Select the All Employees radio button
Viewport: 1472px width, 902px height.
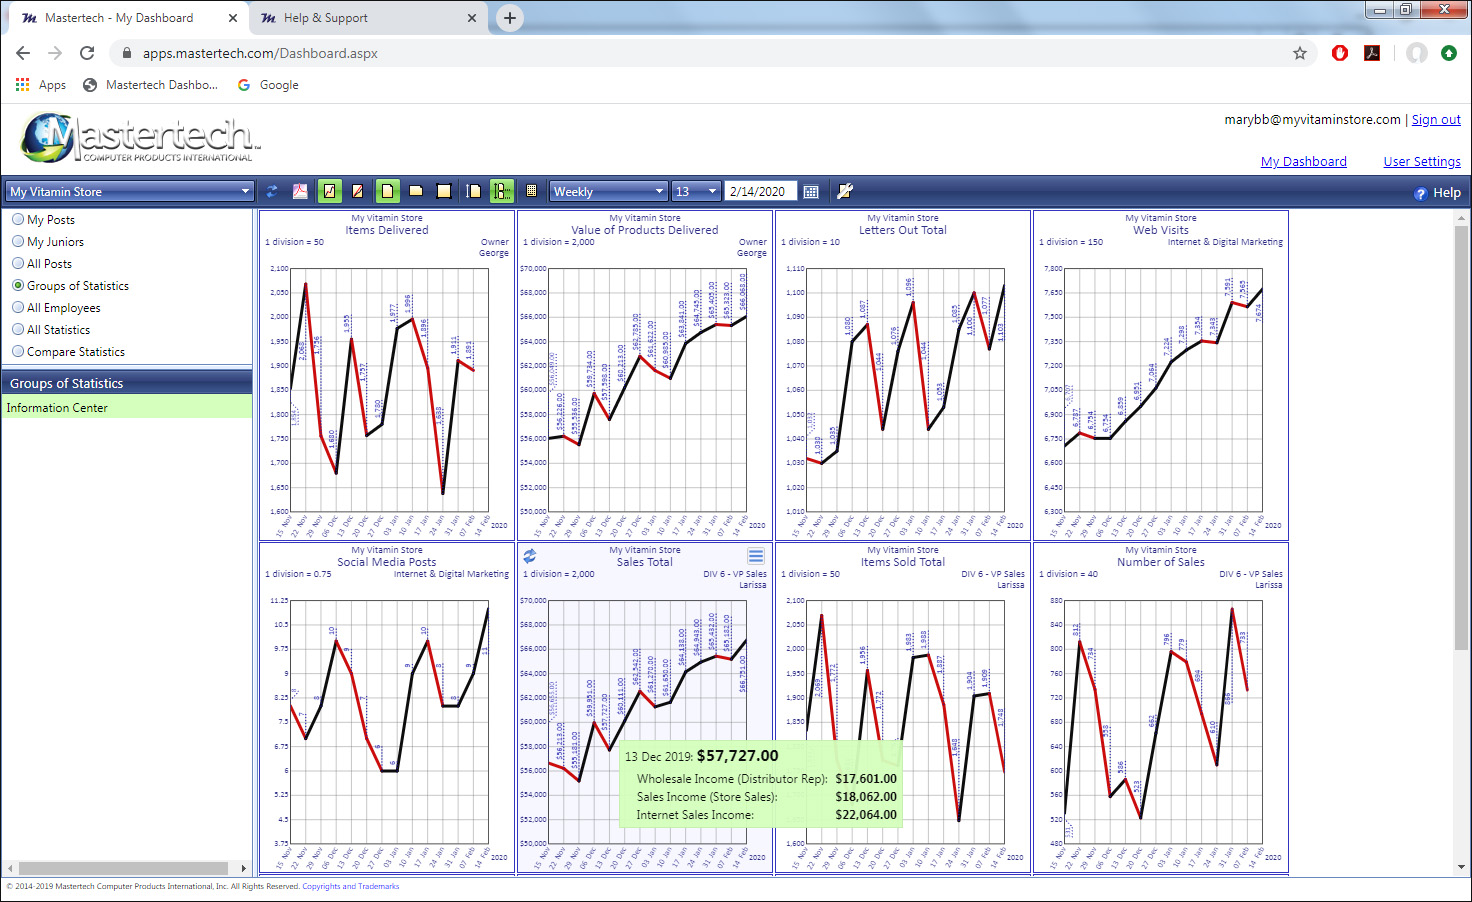pyautogui.click(x=18, y=307)
